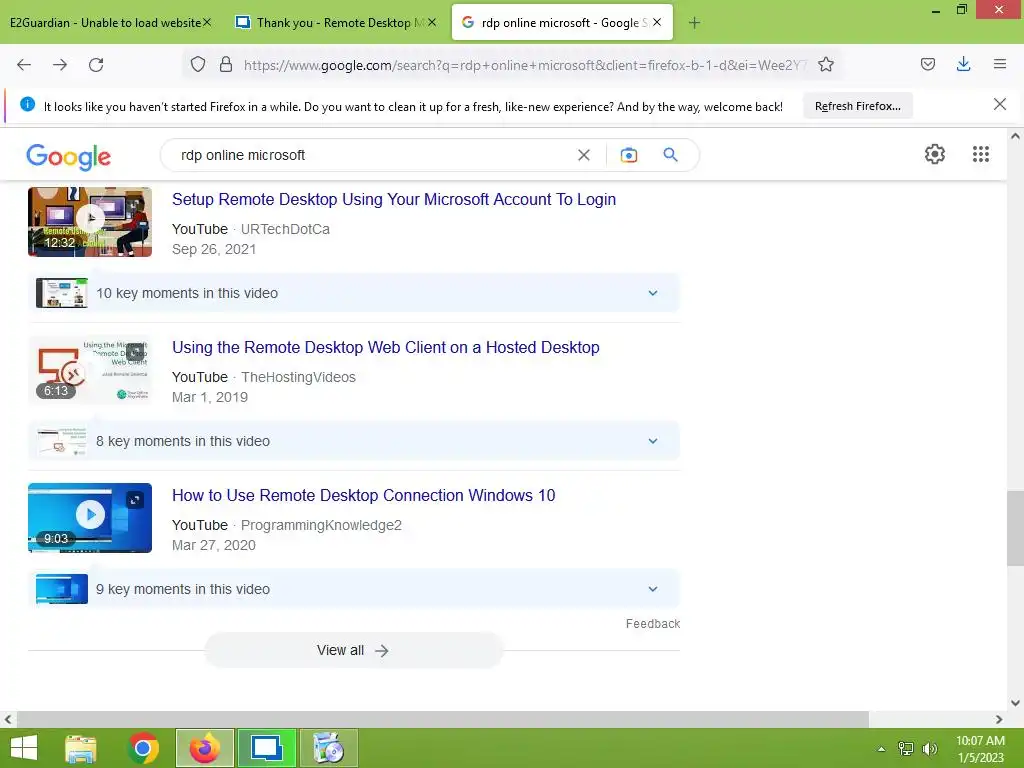This screenshot has height=768, width=1024.
Task: Open the taskbar clock and date
Action: pos(980,749)
